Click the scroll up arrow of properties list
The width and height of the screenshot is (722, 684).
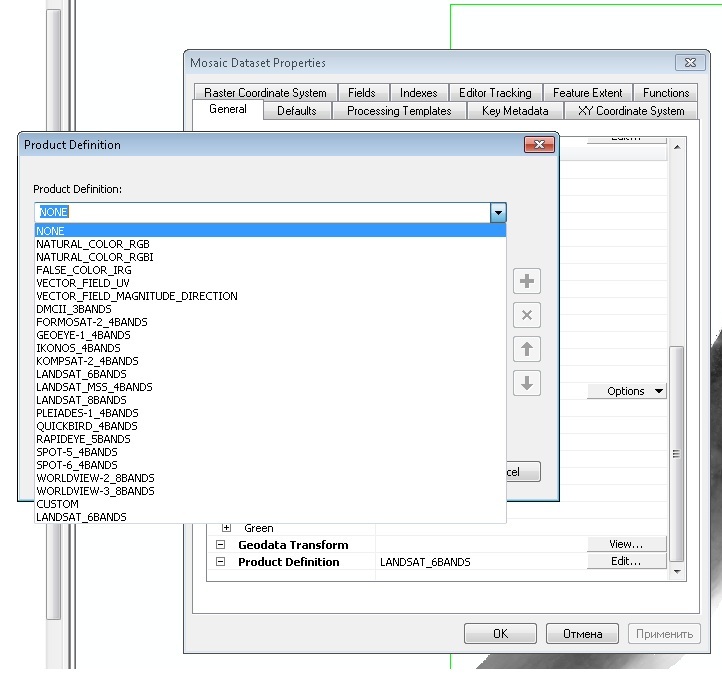coord(677,147)
